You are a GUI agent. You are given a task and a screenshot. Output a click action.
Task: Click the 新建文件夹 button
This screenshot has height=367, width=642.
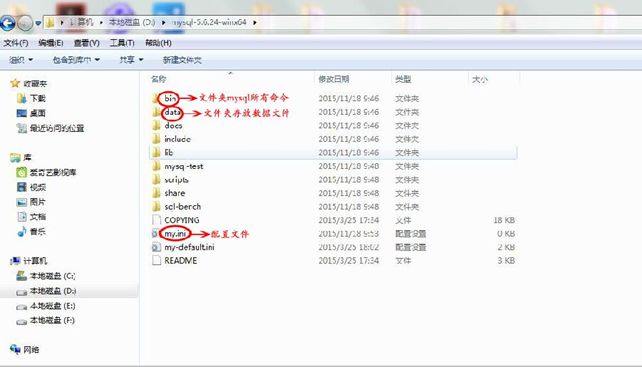tap(182, 60)
